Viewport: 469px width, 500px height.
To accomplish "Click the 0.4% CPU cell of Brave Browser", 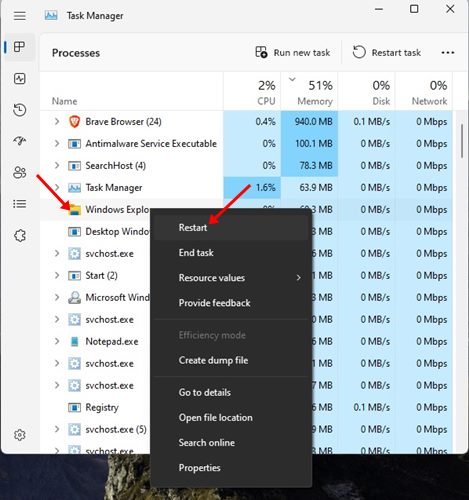I will click(252, 122).
